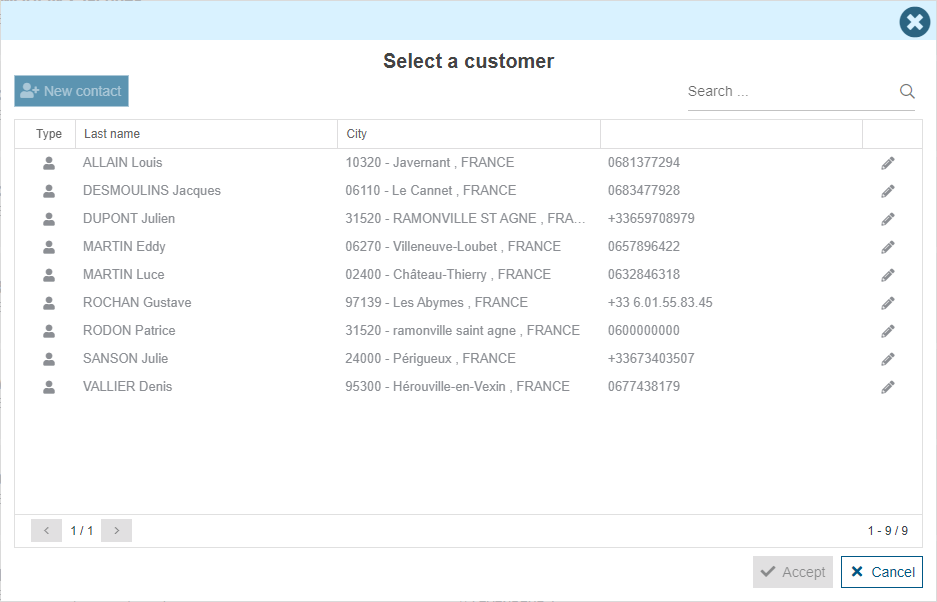This screenshot has width=937, height=602.
Task: Click the Accept button
Action: pos(793,572)
